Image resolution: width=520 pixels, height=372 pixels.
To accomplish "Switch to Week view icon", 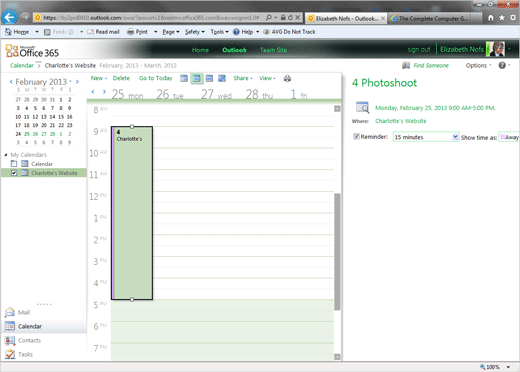I will pos(209,78).
